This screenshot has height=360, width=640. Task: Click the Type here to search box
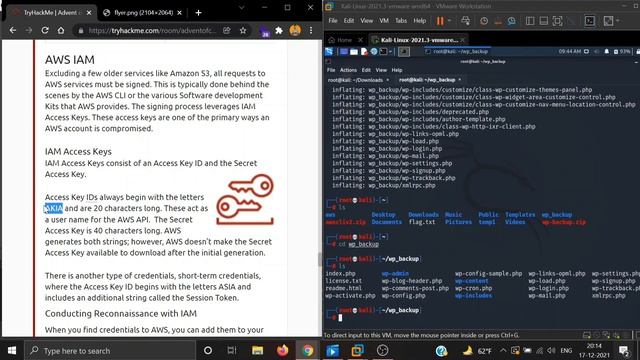[x=109, y=351]
